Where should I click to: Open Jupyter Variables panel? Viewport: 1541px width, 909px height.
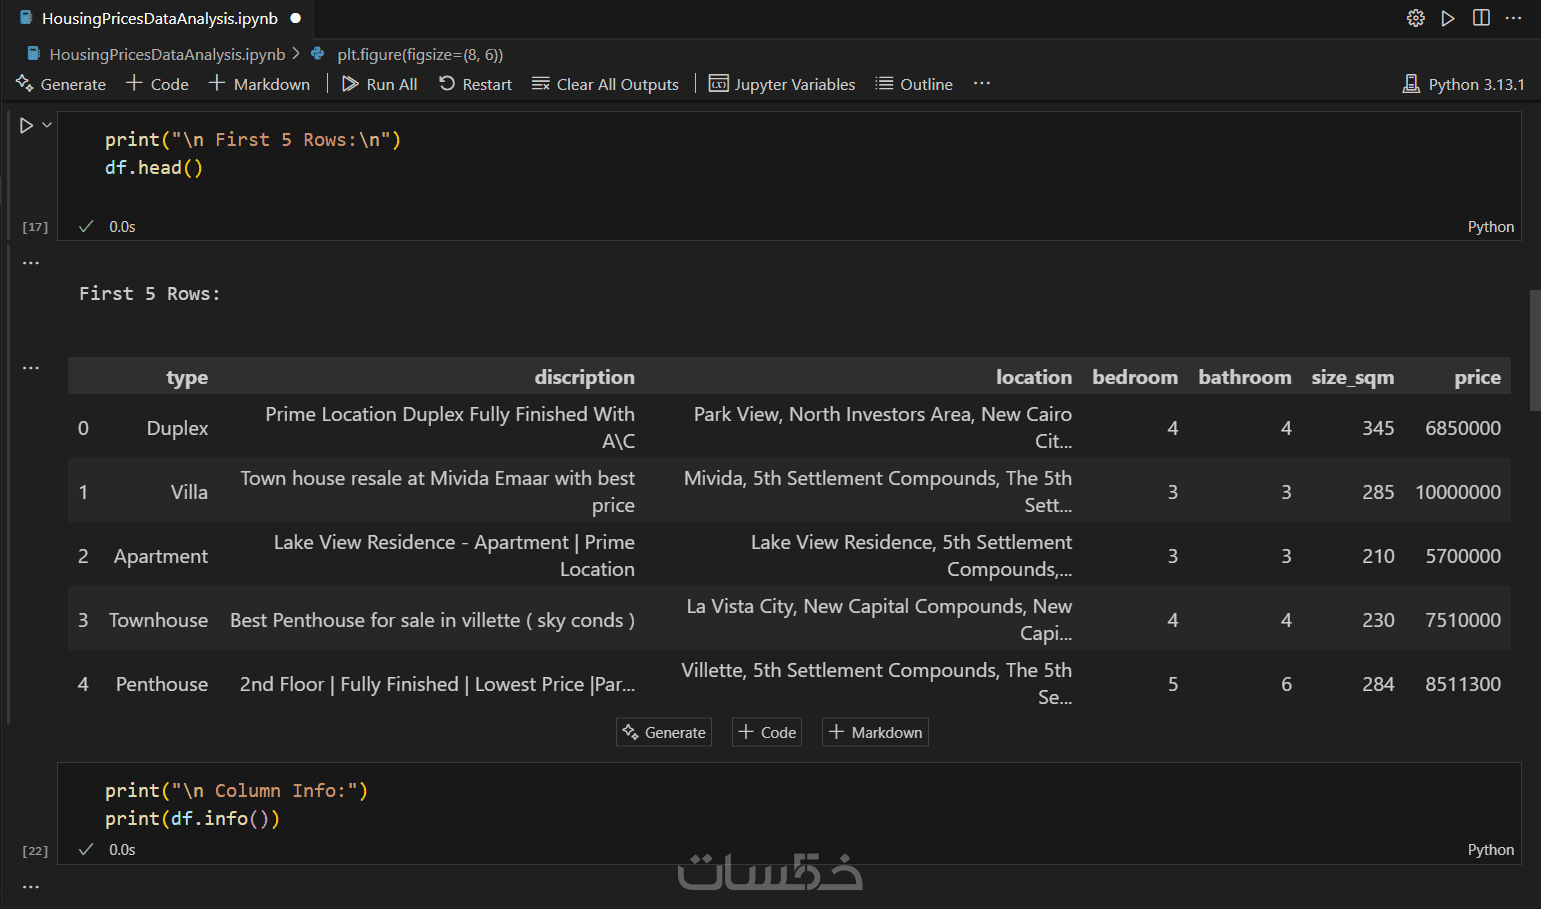[x=782, y=84]
